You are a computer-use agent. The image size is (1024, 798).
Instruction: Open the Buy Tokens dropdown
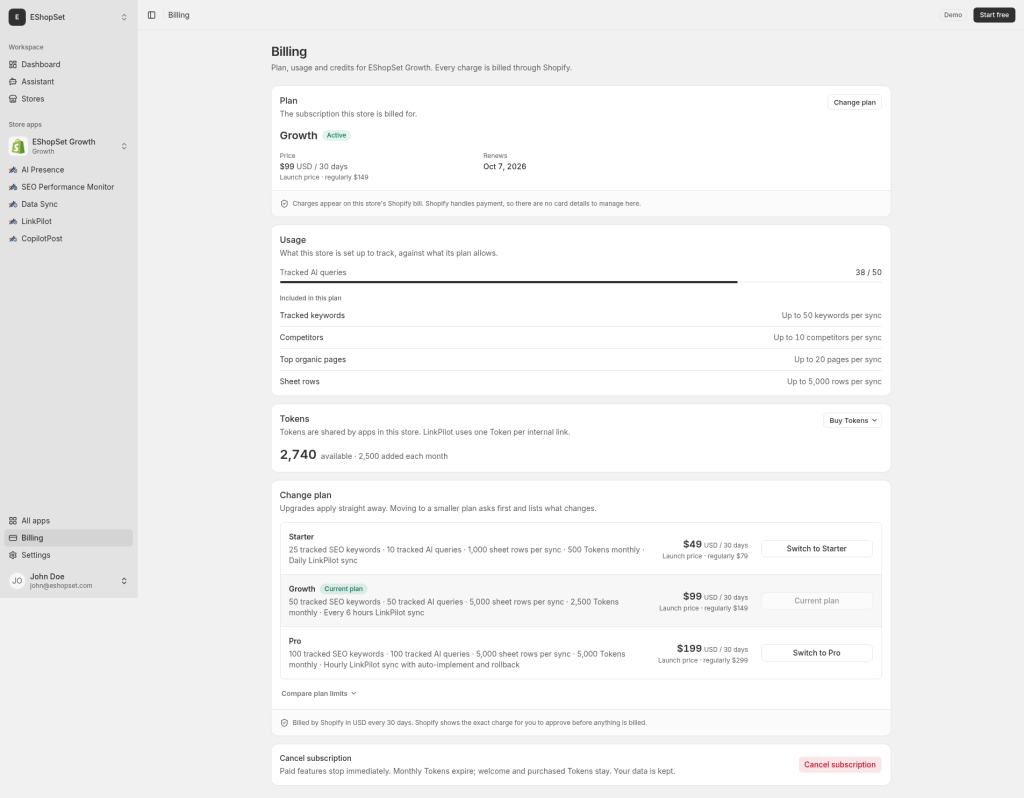point(852,421)
